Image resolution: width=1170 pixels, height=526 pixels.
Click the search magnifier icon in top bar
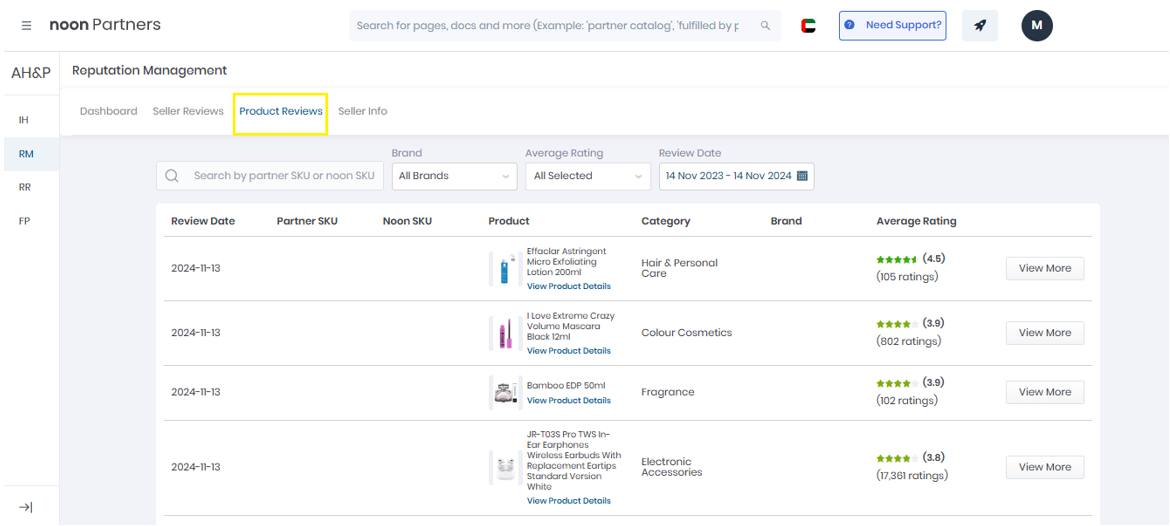765,25
